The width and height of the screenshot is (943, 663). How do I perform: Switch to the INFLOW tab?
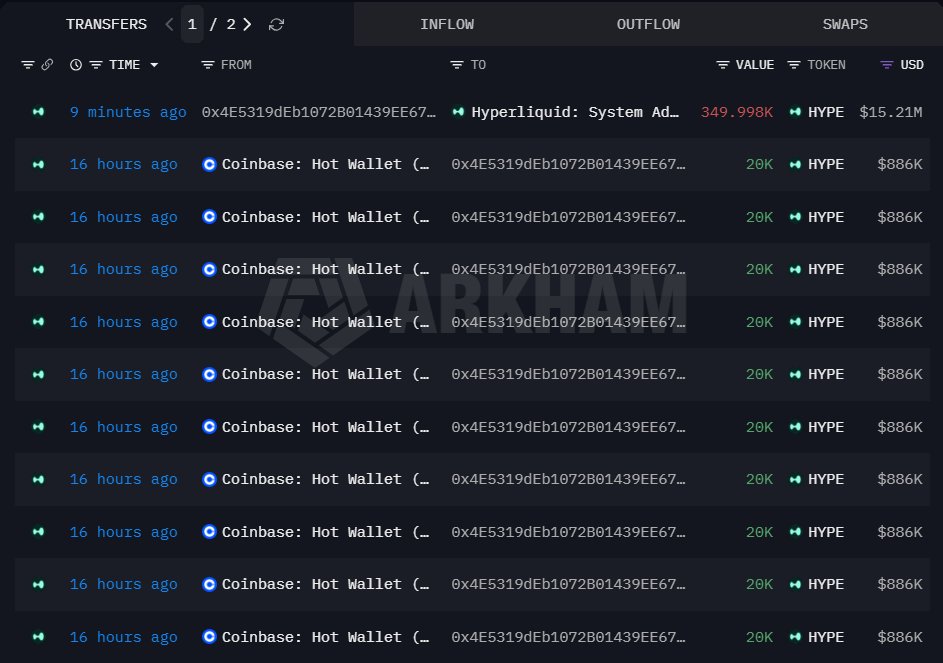click(447, 24)
